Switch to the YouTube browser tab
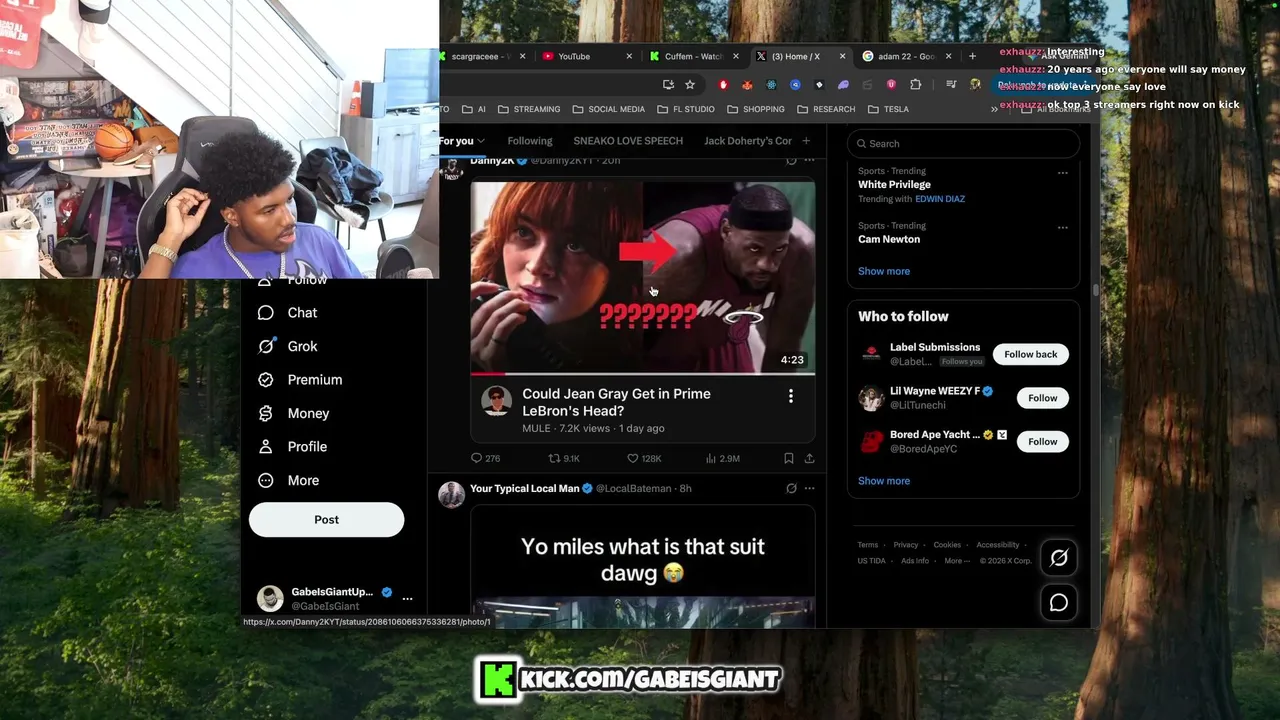Screen dimensions: 1280x720 (x=588, y=56)
